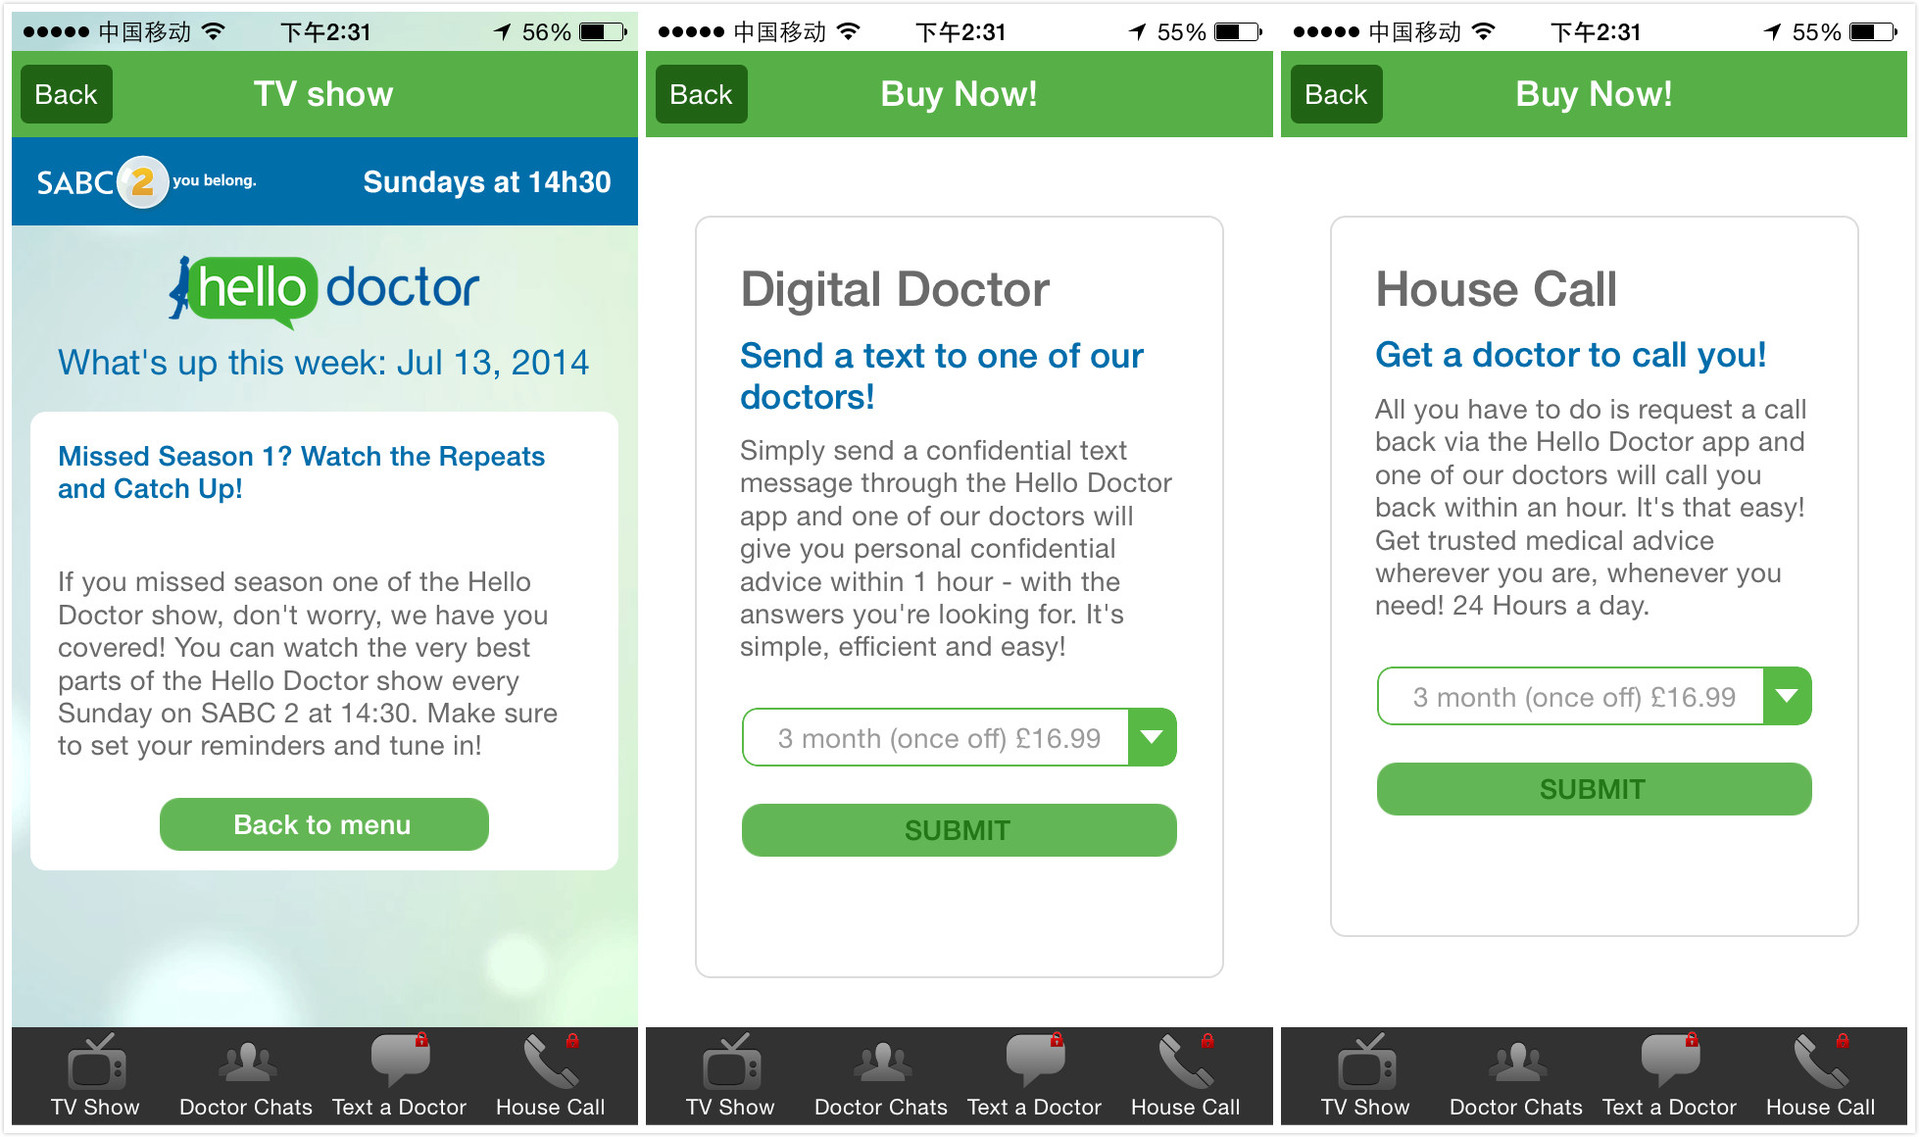Tap Back on the TV show screen
Image resolution: width=1920 pixels, height=1137 pixels.
(x=66, y=94)
